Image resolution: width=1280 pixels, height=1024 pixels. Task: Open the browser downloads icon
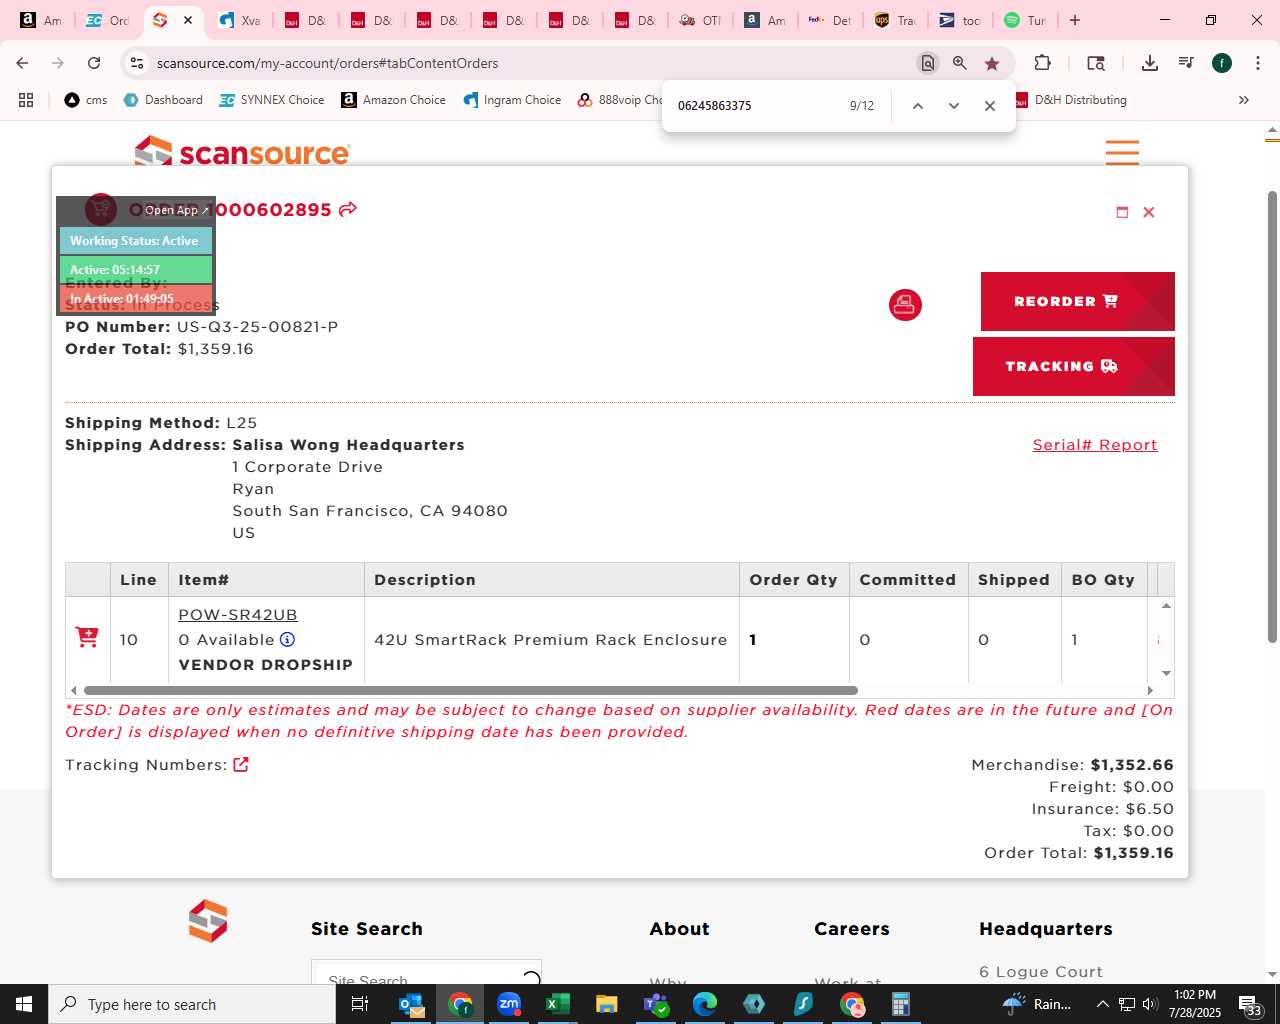(x=1150, y=63)
